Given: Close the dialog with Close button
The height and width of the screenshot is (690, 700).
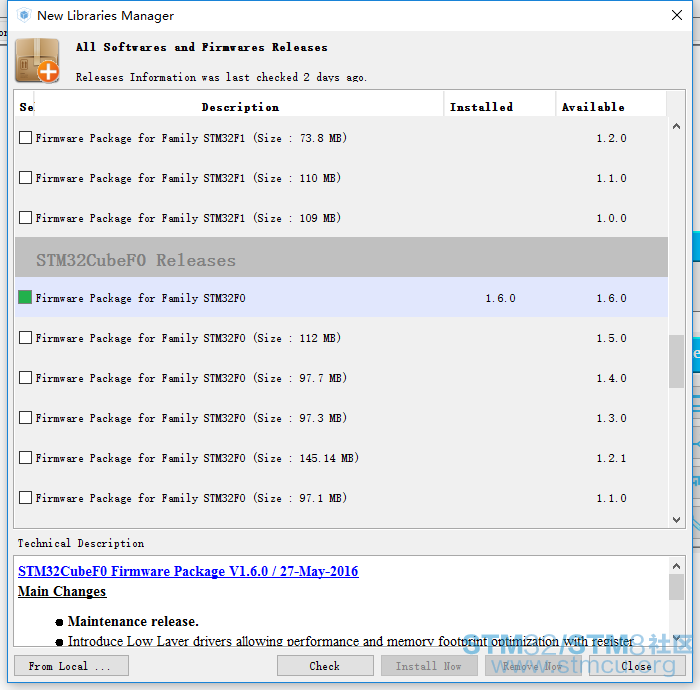Looking at the screenshot, I should [637, 666].
